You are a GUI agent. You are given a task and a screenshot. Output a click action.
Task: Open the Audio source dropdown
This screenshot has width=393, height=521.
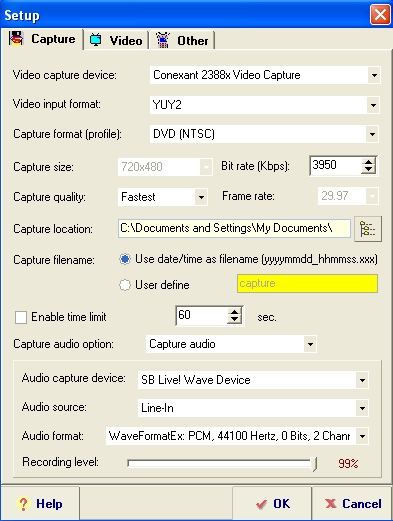pyautogui.click(x=362, y=408)
